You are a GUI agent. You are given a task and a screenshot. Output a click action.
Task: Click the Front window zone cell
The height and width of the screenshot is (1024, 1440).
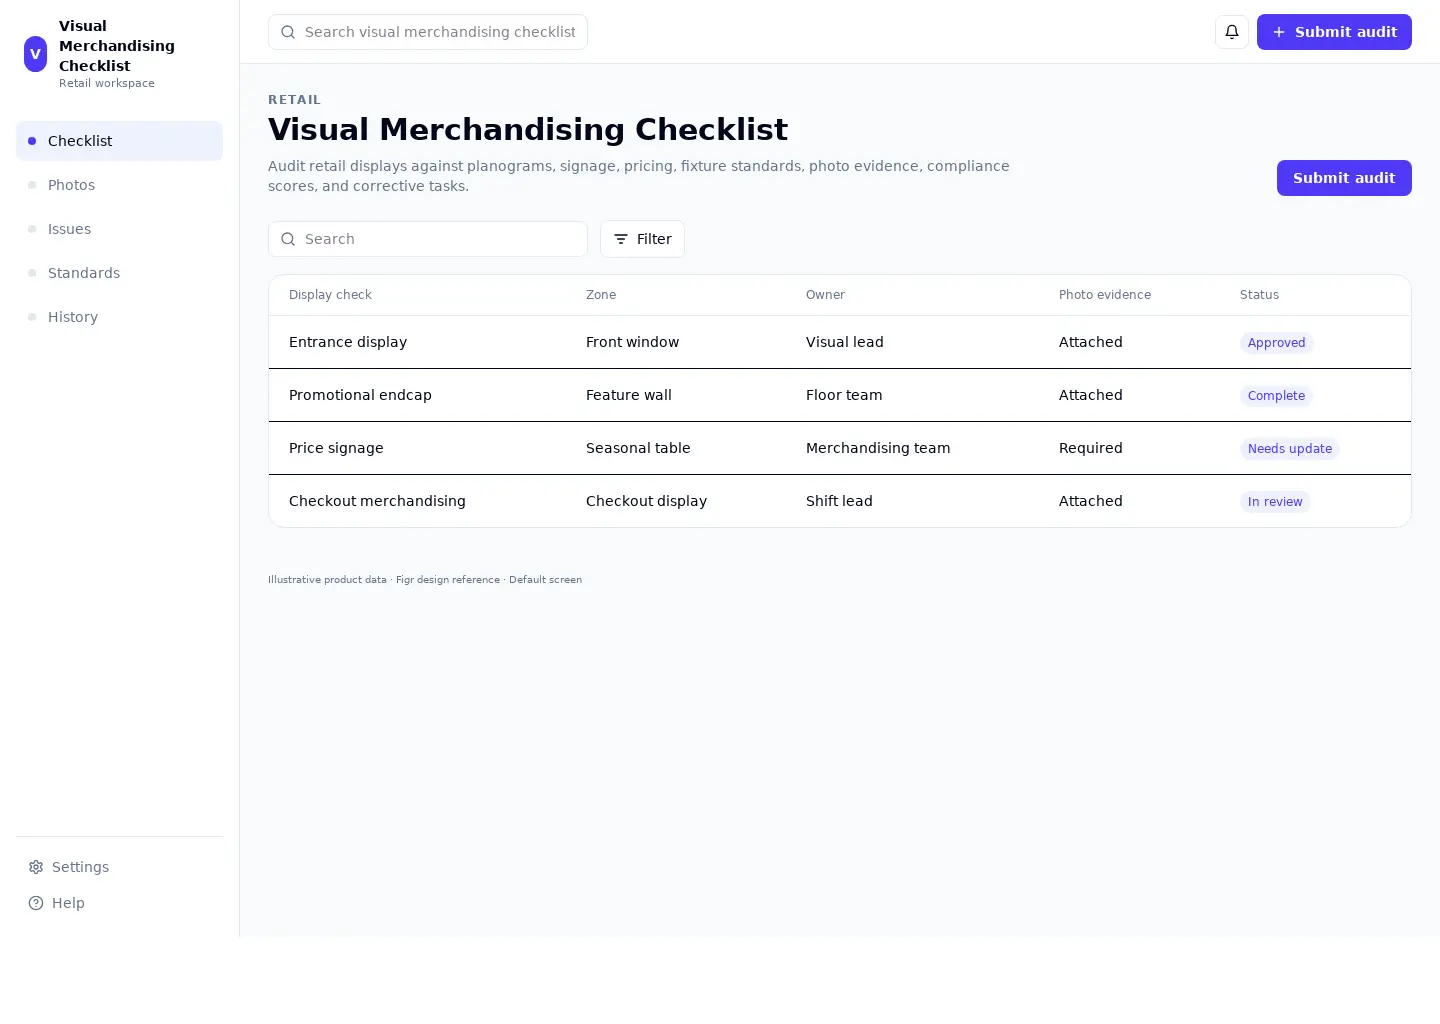(x=632, y=342)
